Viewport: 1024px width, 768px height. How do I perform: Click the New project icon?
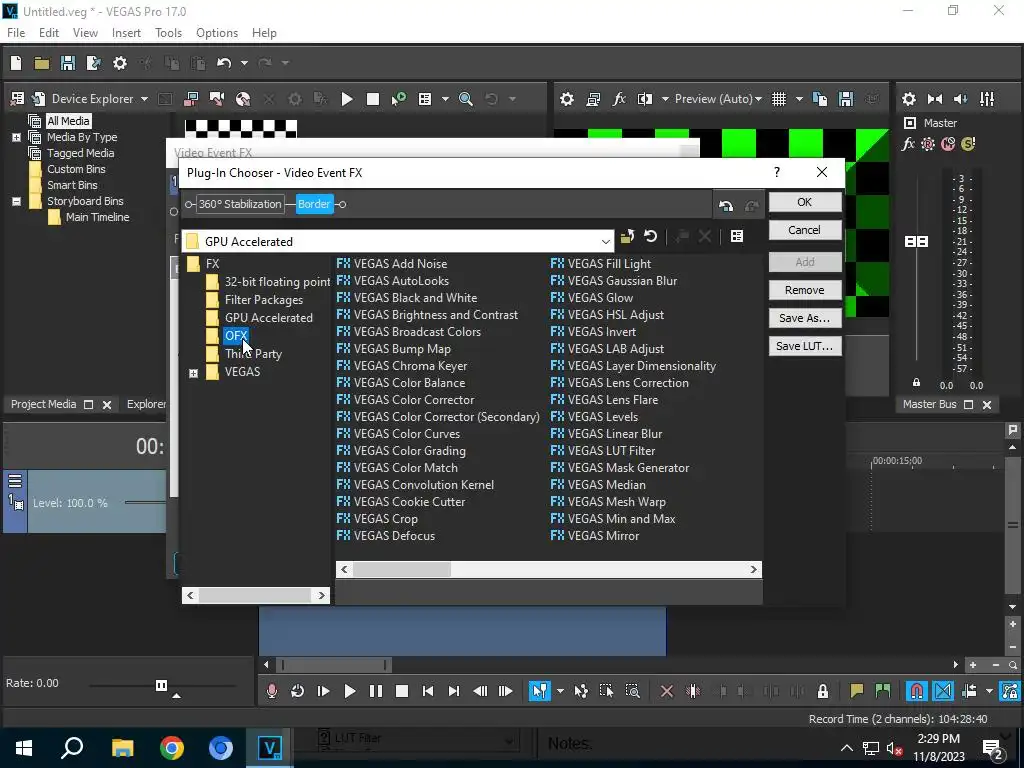point(16,63)
